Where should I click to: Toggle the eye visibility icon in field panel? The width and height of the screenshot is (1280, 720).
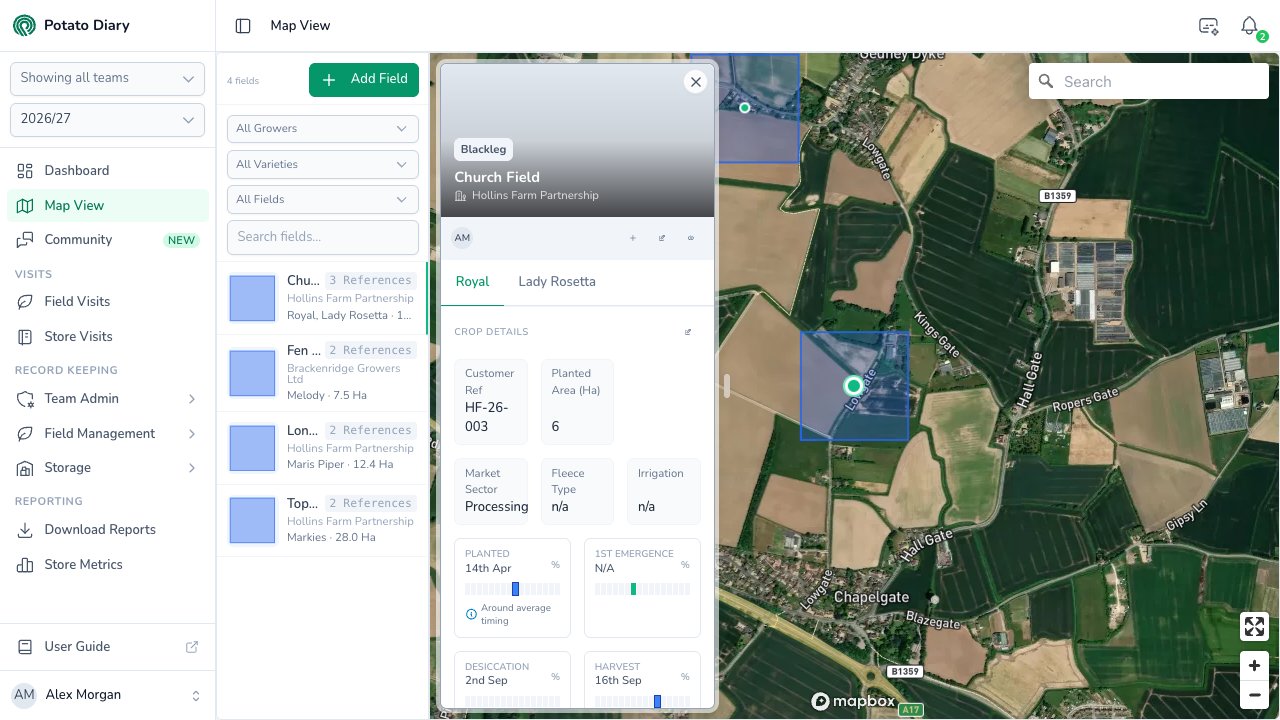coord(691,238)
